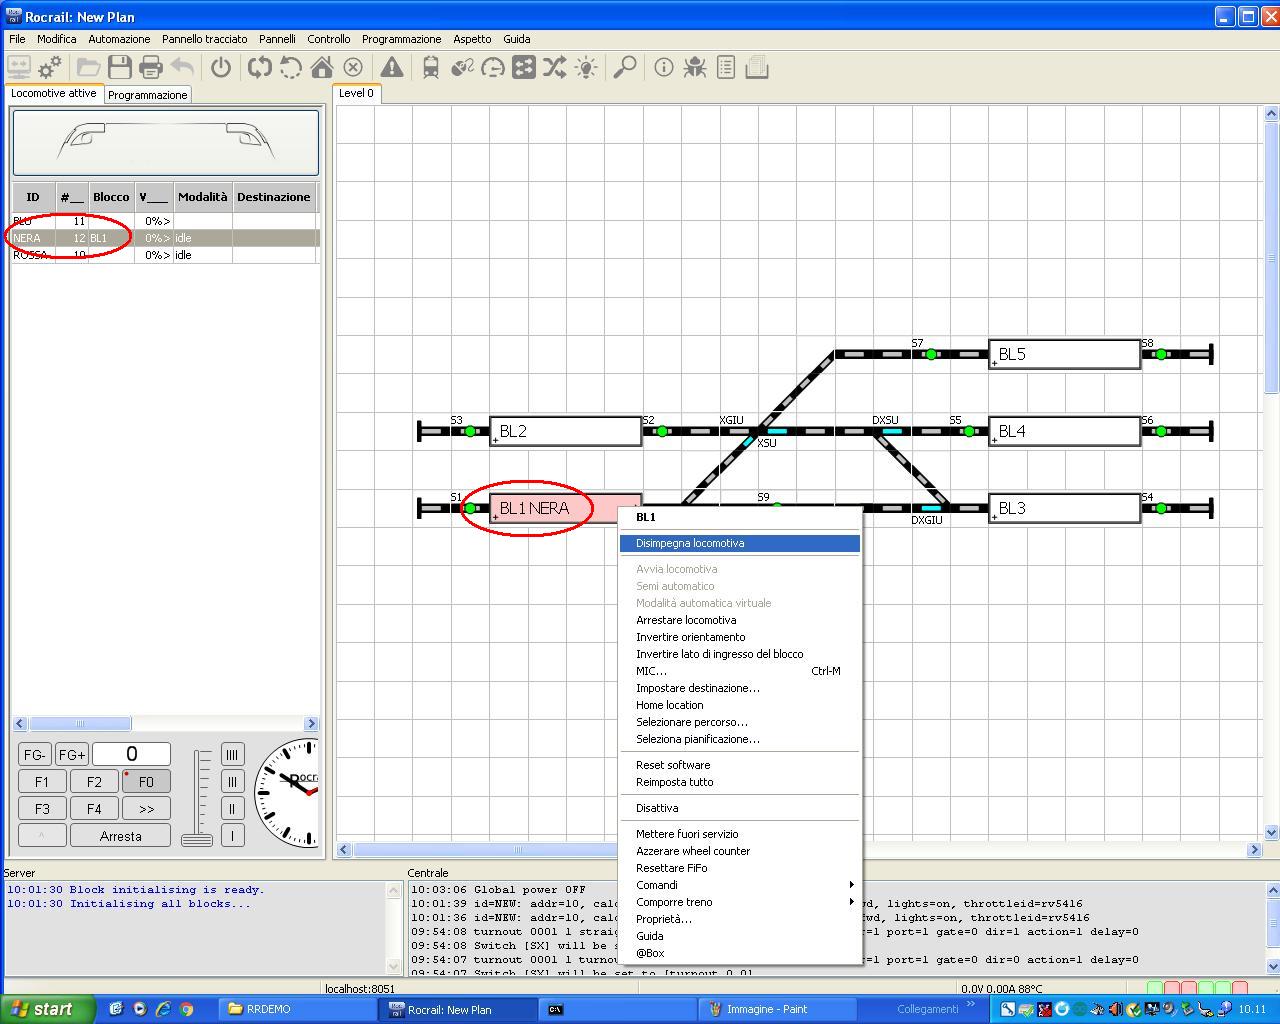Click Chrome icon in quick launch
The width and height of the screenshot is (1280, 1024).
pyautogui.click(x=186, y=1009)
